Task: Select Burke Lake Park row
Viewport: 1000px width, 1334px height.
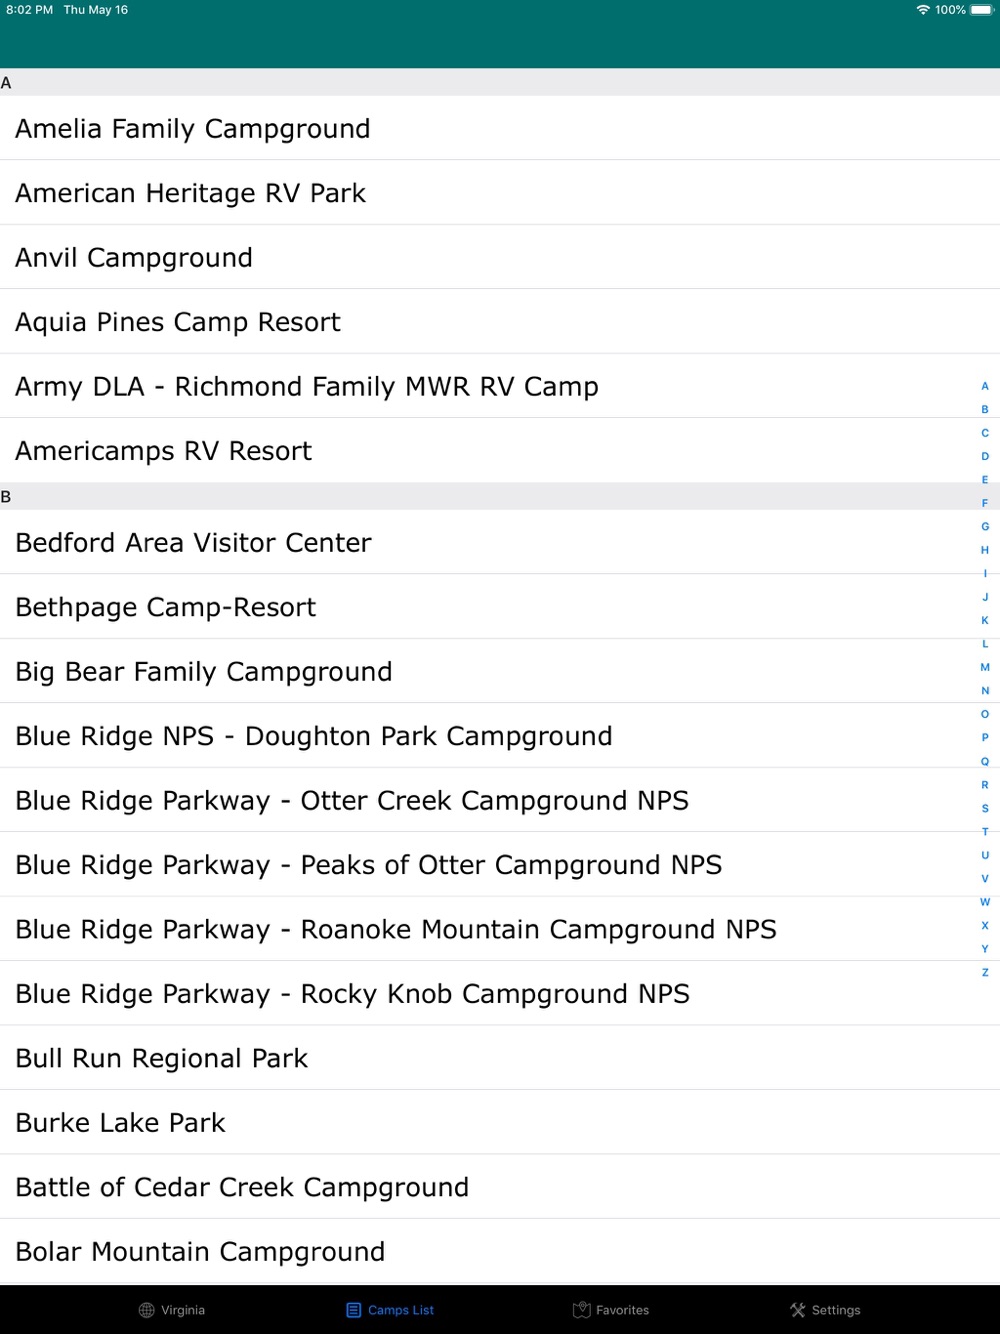Action: pos(500,1122)
